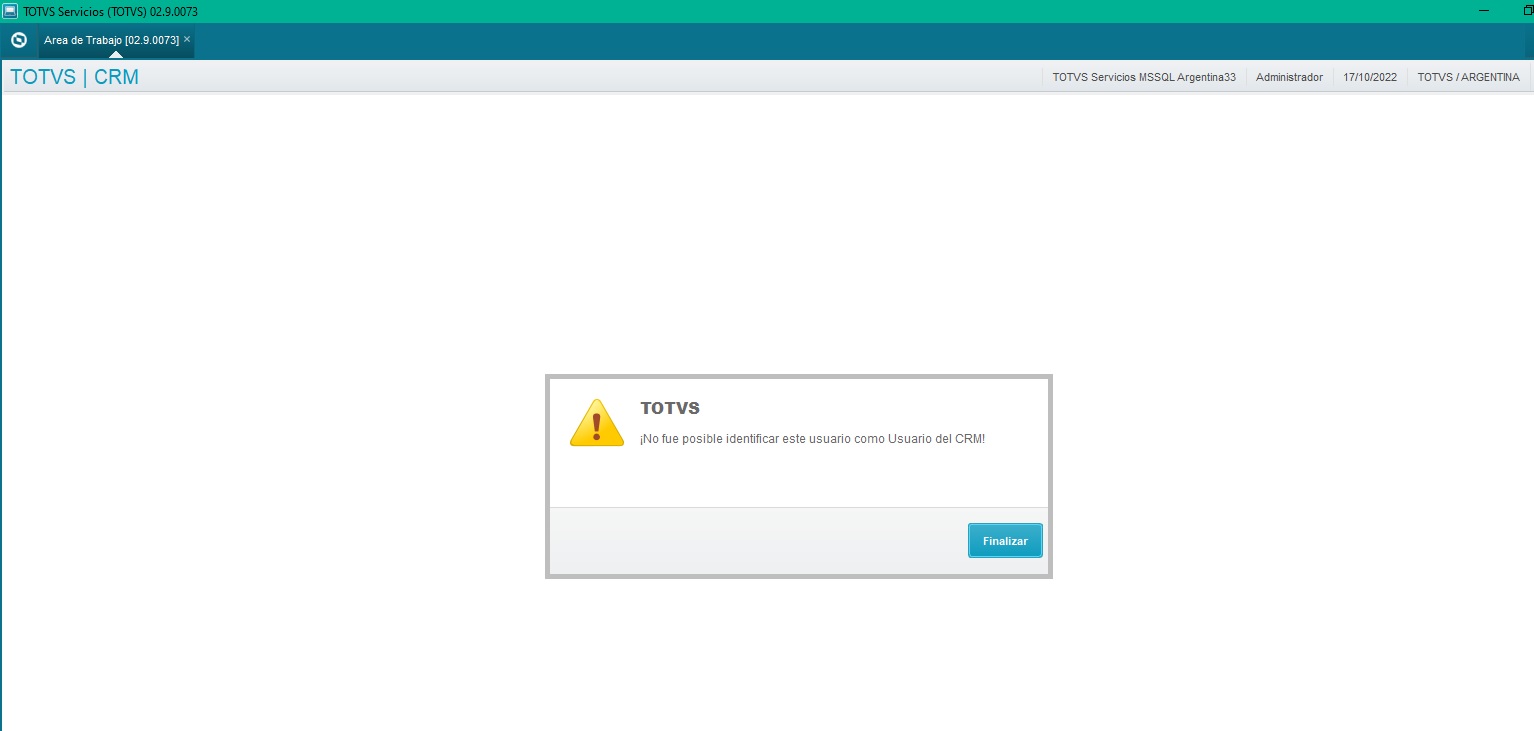Click the dialog's bold TOTVS heading
This screenshot has height=731, width=1534.
[x=670, y=408]
